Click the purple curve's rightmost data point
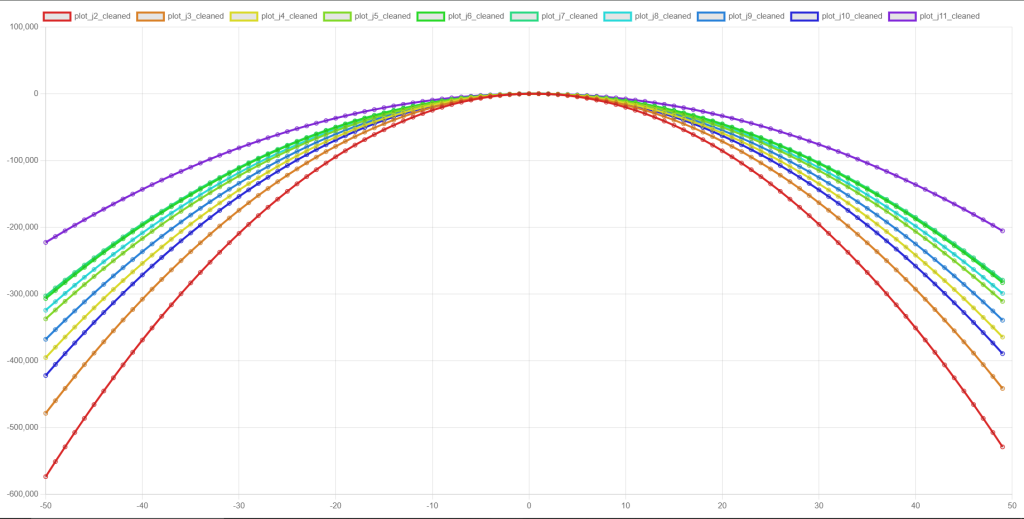Screen dimensions: 1024x519 [1002, 231]
